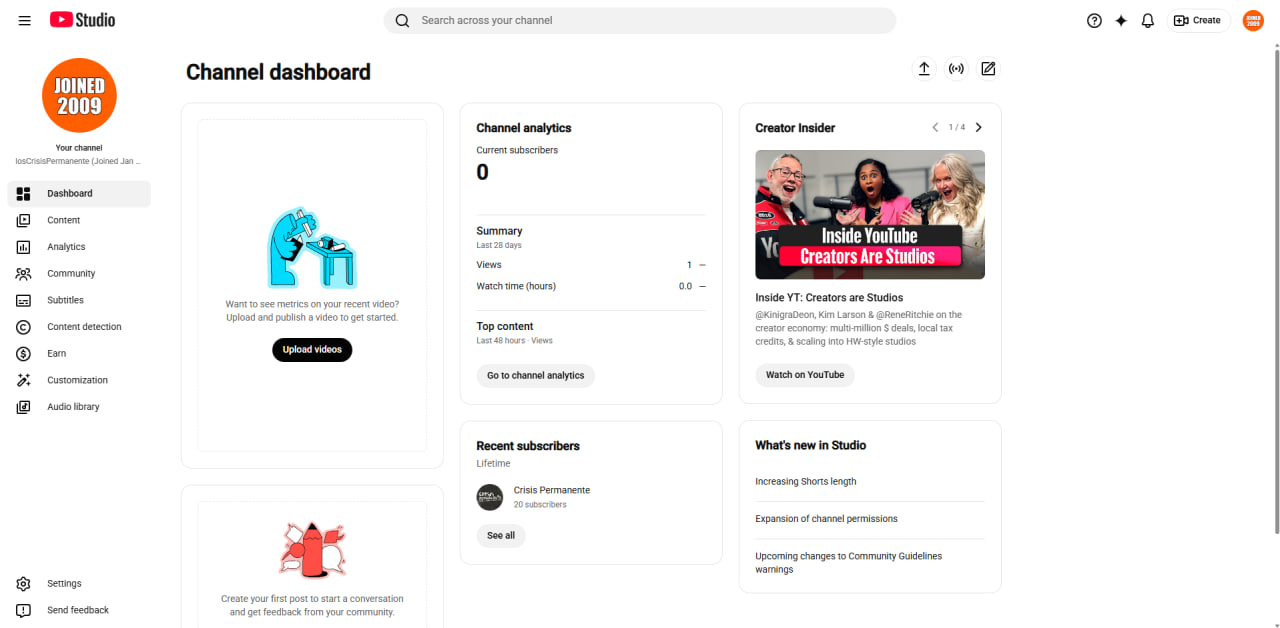Open Settings in the sidebar
1280x628 pixels.
coord(79,584)
